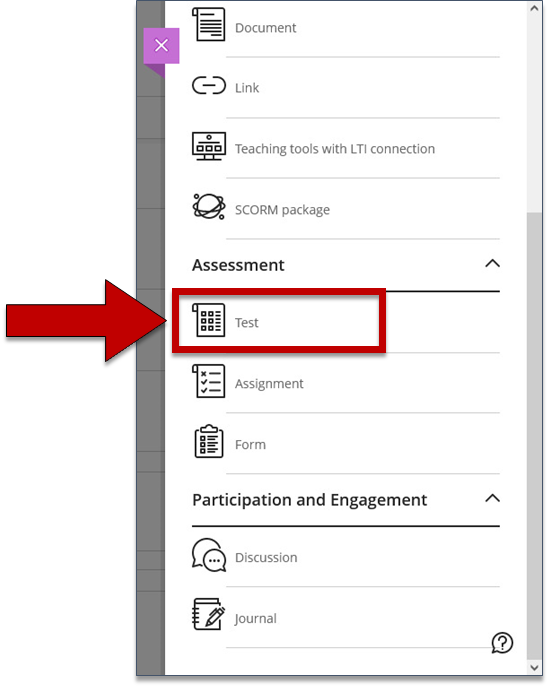This screenshot has width=549, height=687.
Task: Choose SCORM package text
Action: 283,210
